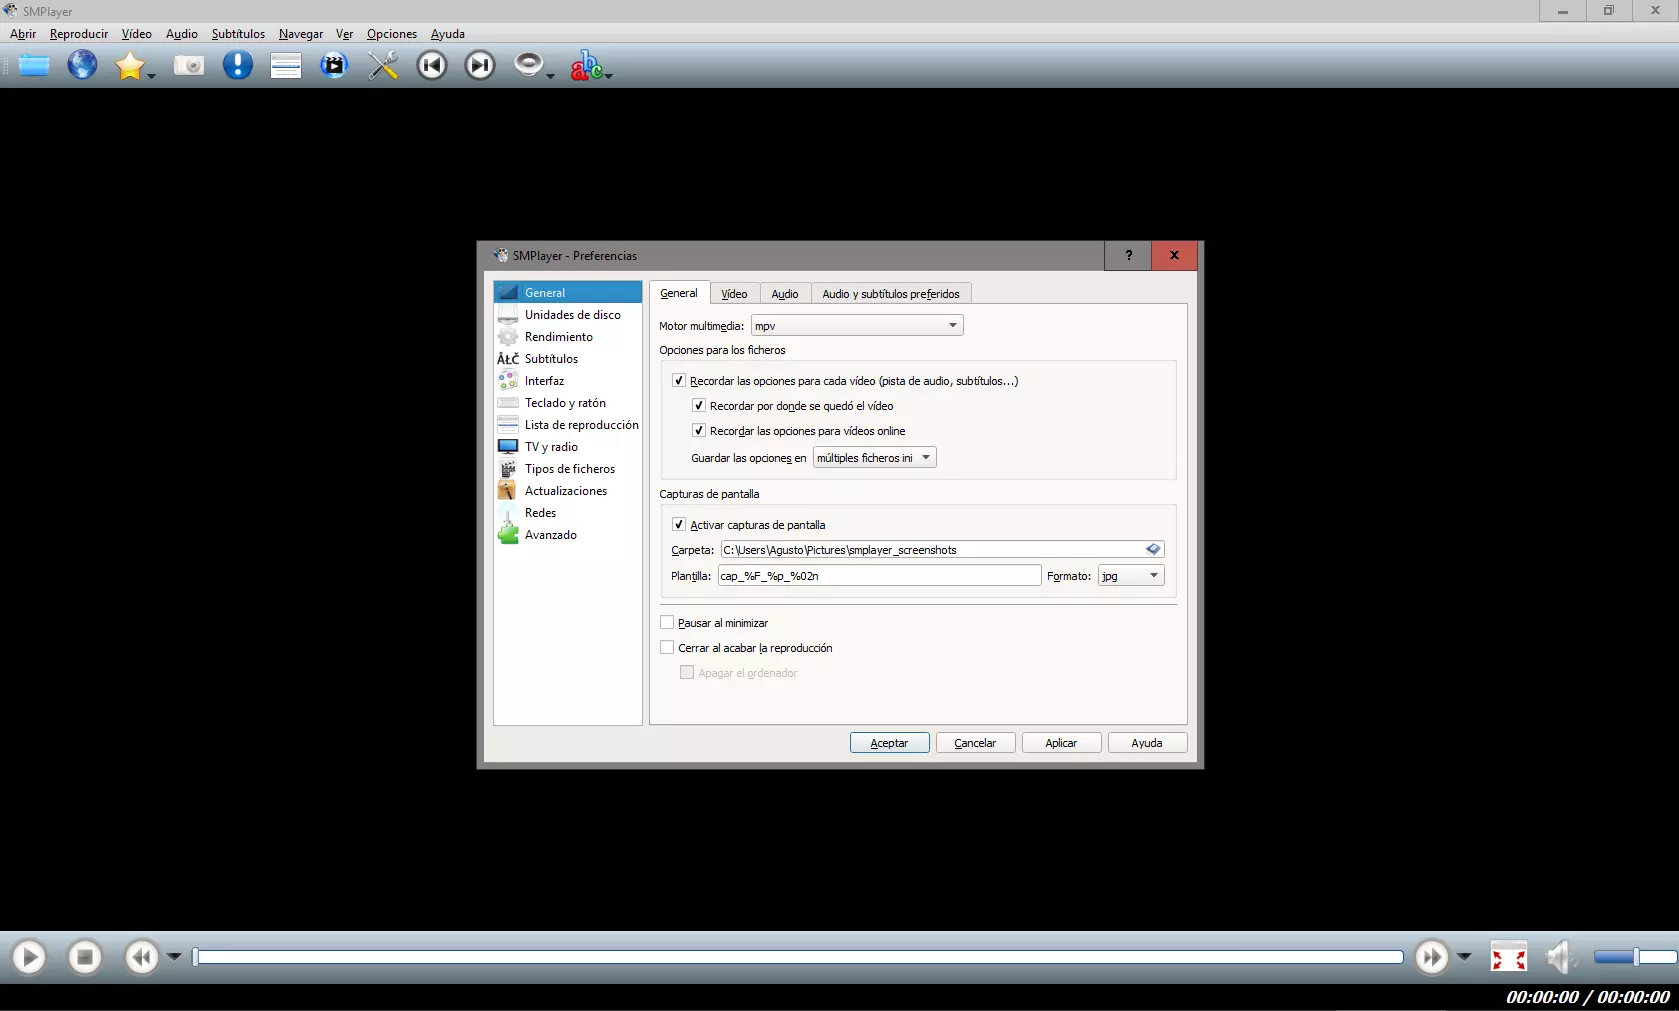Open URL with the globe icon

(82, 66)
